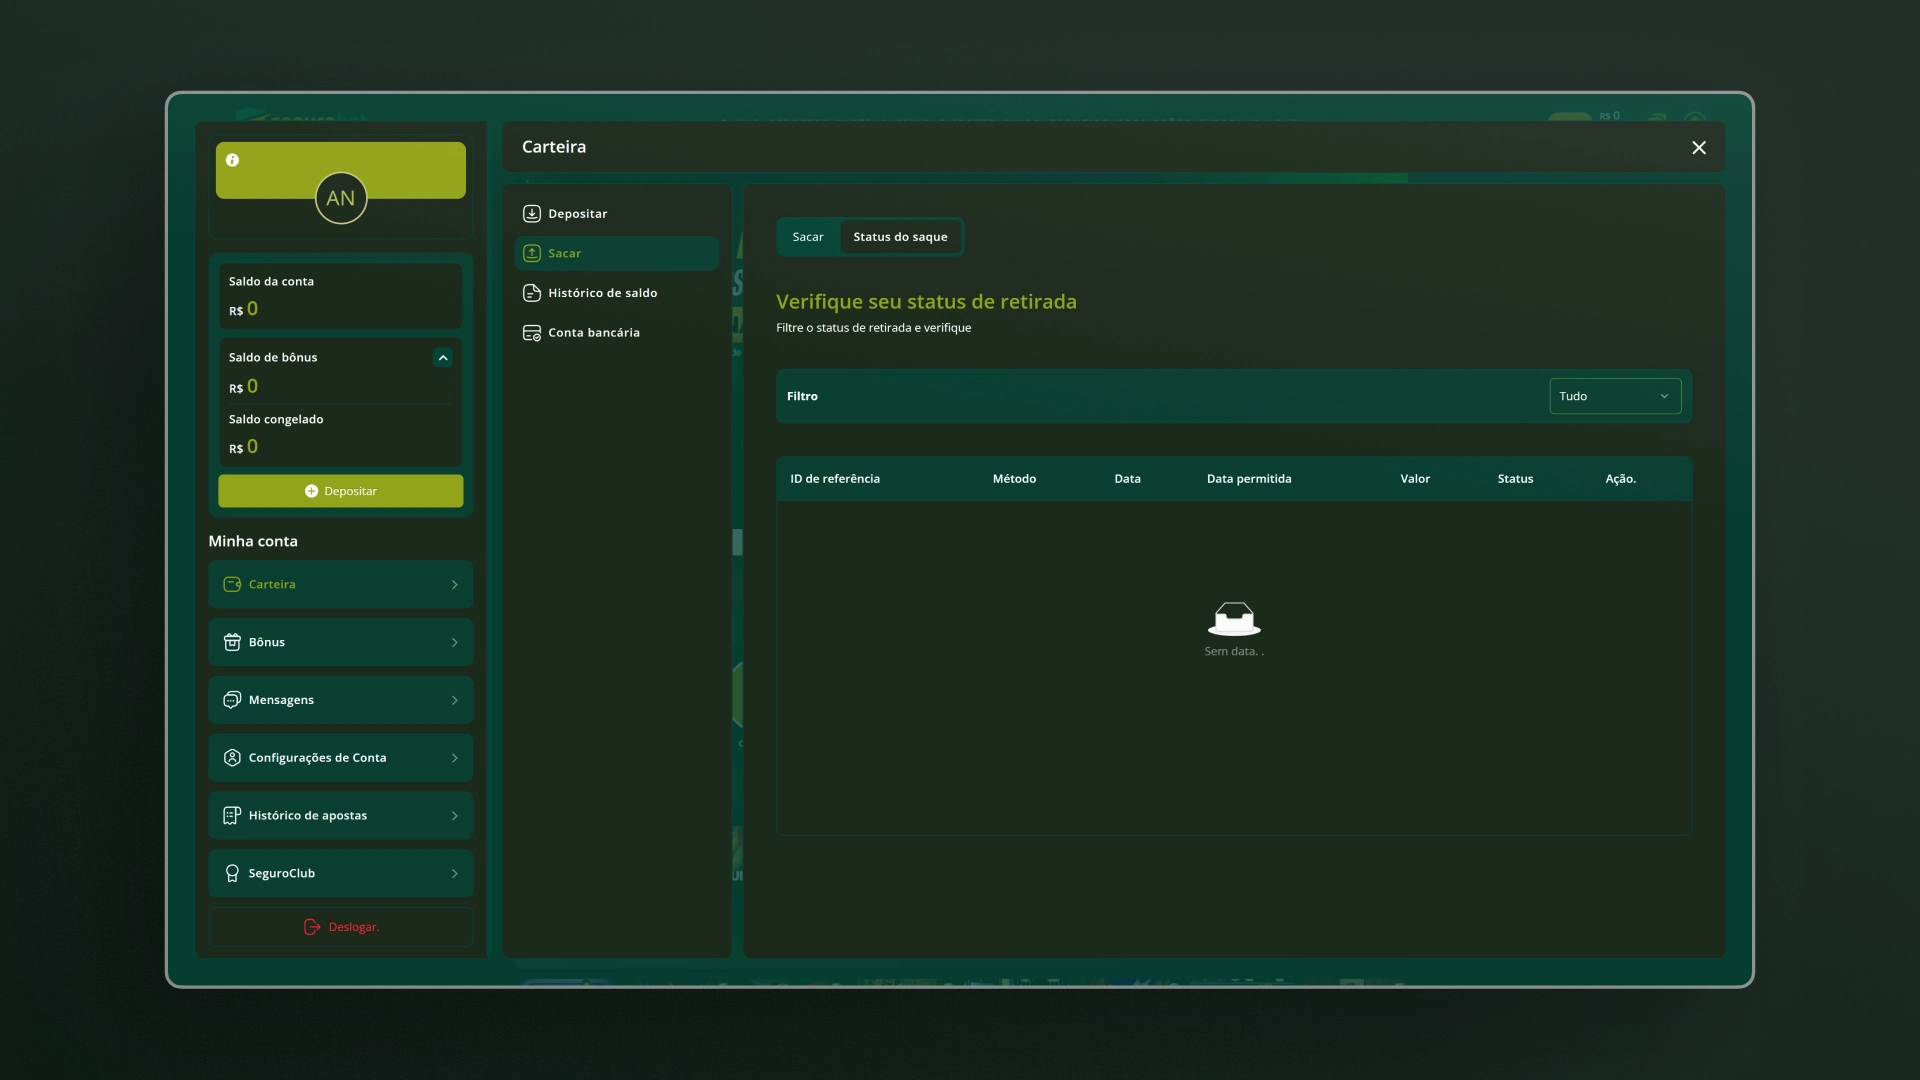Select the Conta bancária card icon
1920x1080 pixels.
[531, 332]
